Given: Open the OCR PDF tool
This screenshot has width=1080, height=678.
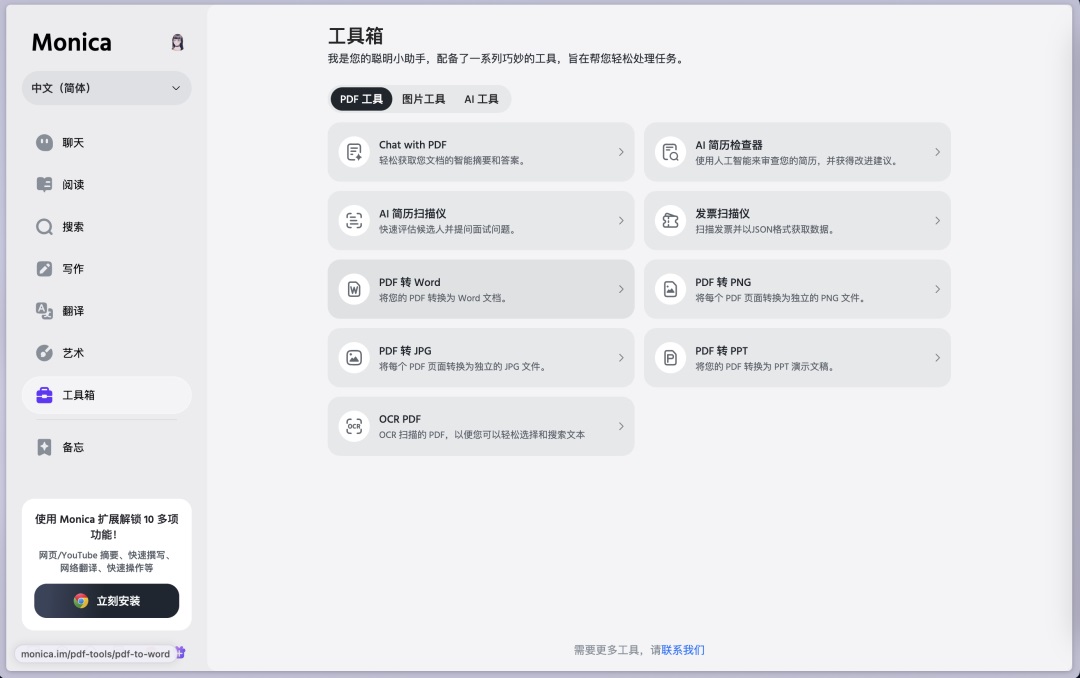Looking at the screenshot, I should pyautogui.click(x=480, y=426).
